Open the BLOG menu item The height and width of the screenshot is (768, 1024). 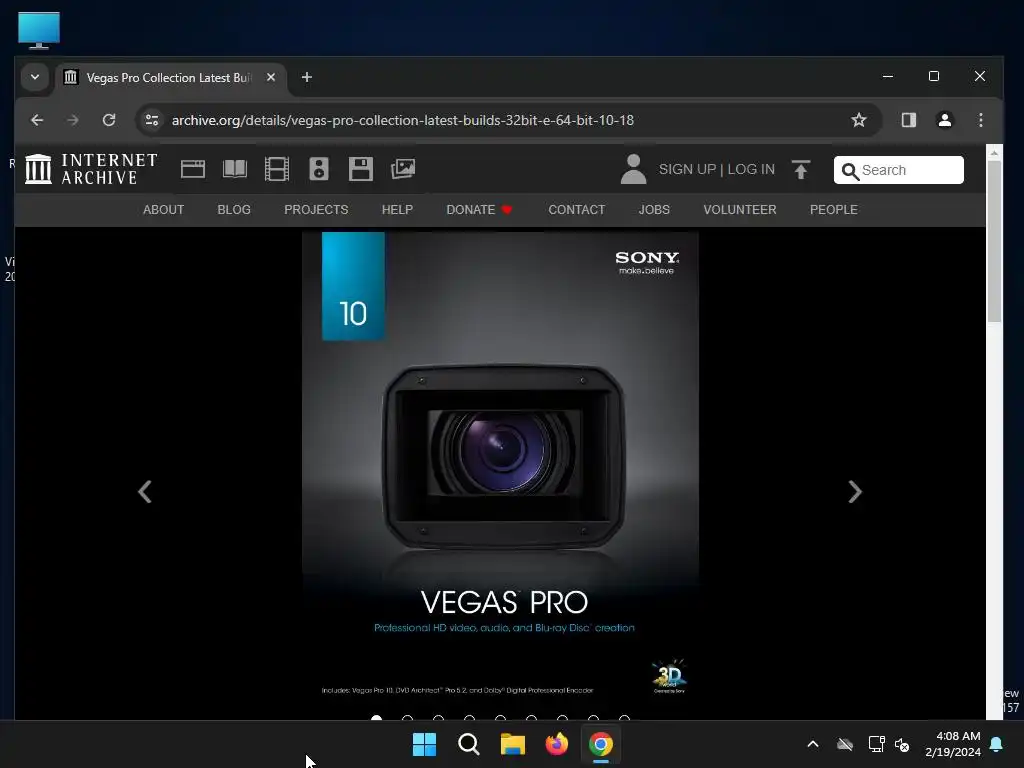click(x=234, y=210)
